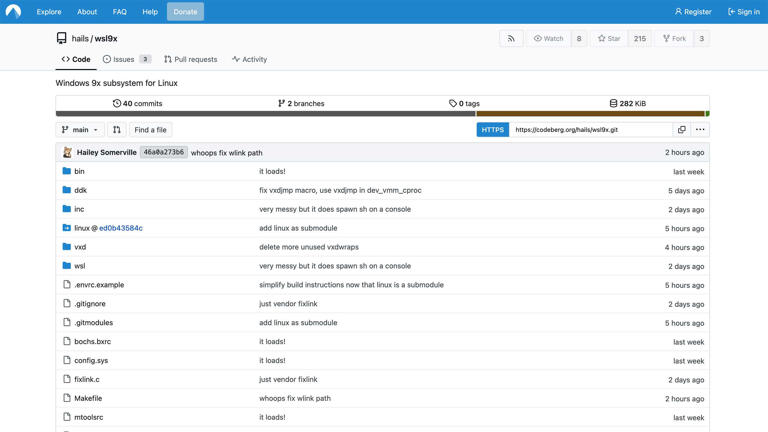Image resolution: width=768 pixels, height=432 pixels.
Task: Click the clone URL input field
Action: 590,130
